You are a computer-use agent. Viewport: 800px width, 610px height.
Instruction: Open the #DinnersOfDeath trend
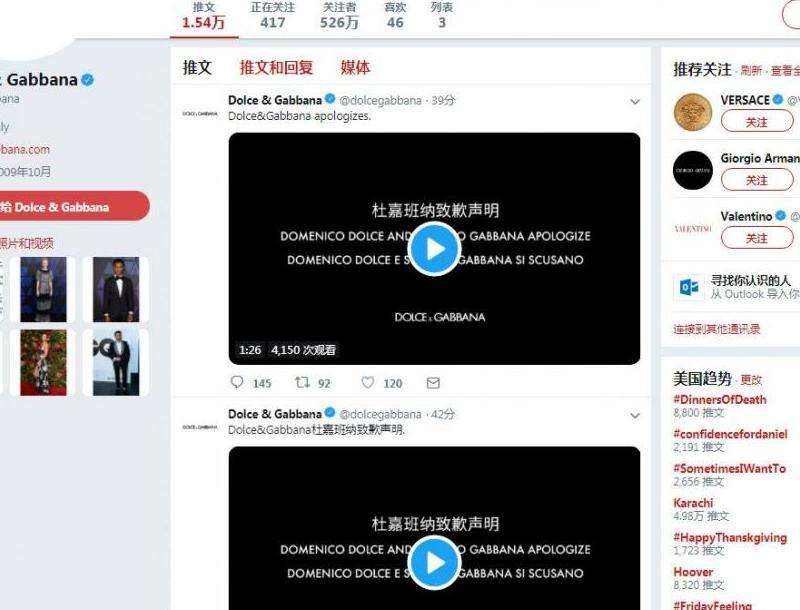point(719,399)
